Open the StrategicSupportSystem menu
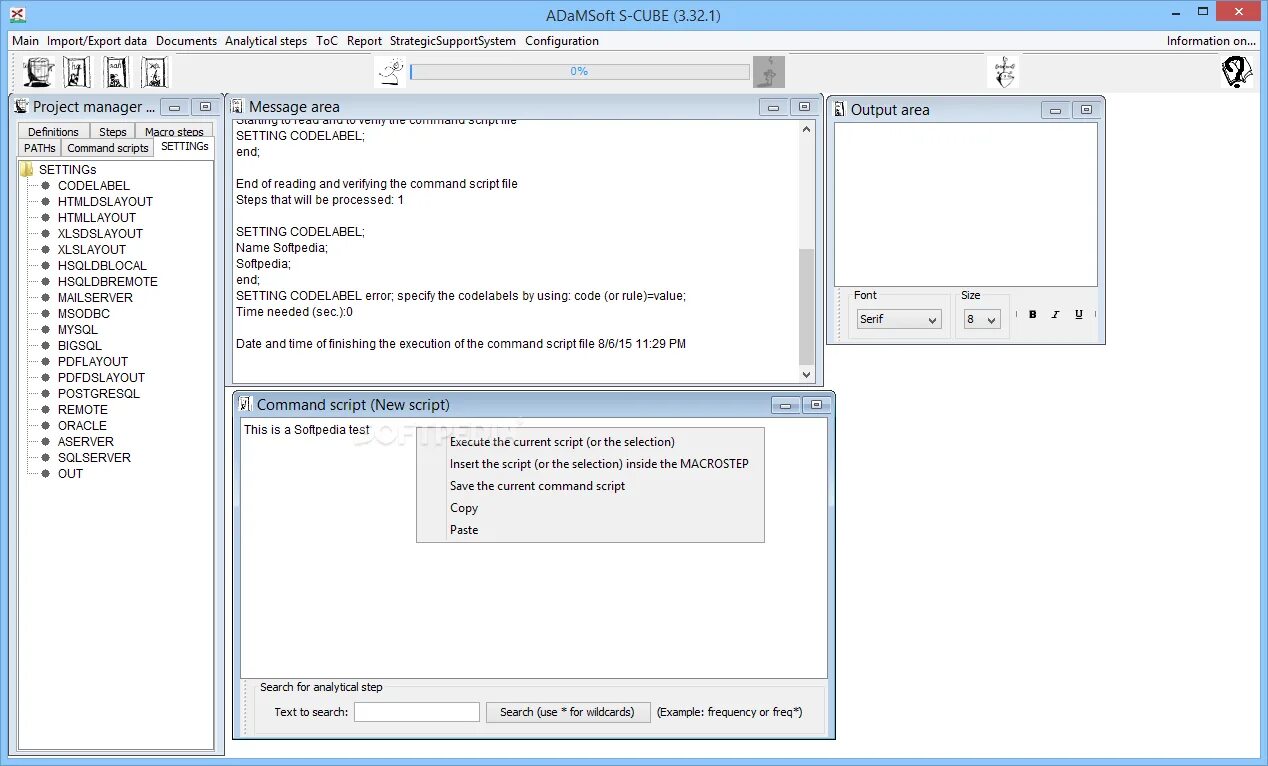The height and width of the screenshot is (766, 1268). (x=453, y=41)
